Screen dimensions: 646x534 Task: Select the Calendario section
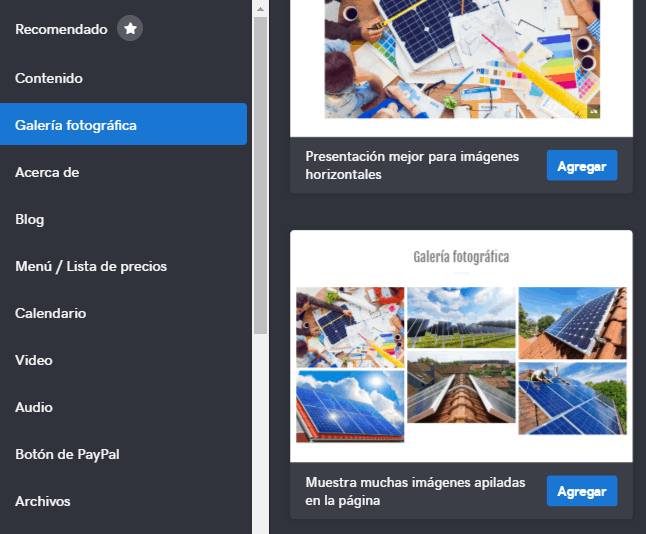pos(51,313)
